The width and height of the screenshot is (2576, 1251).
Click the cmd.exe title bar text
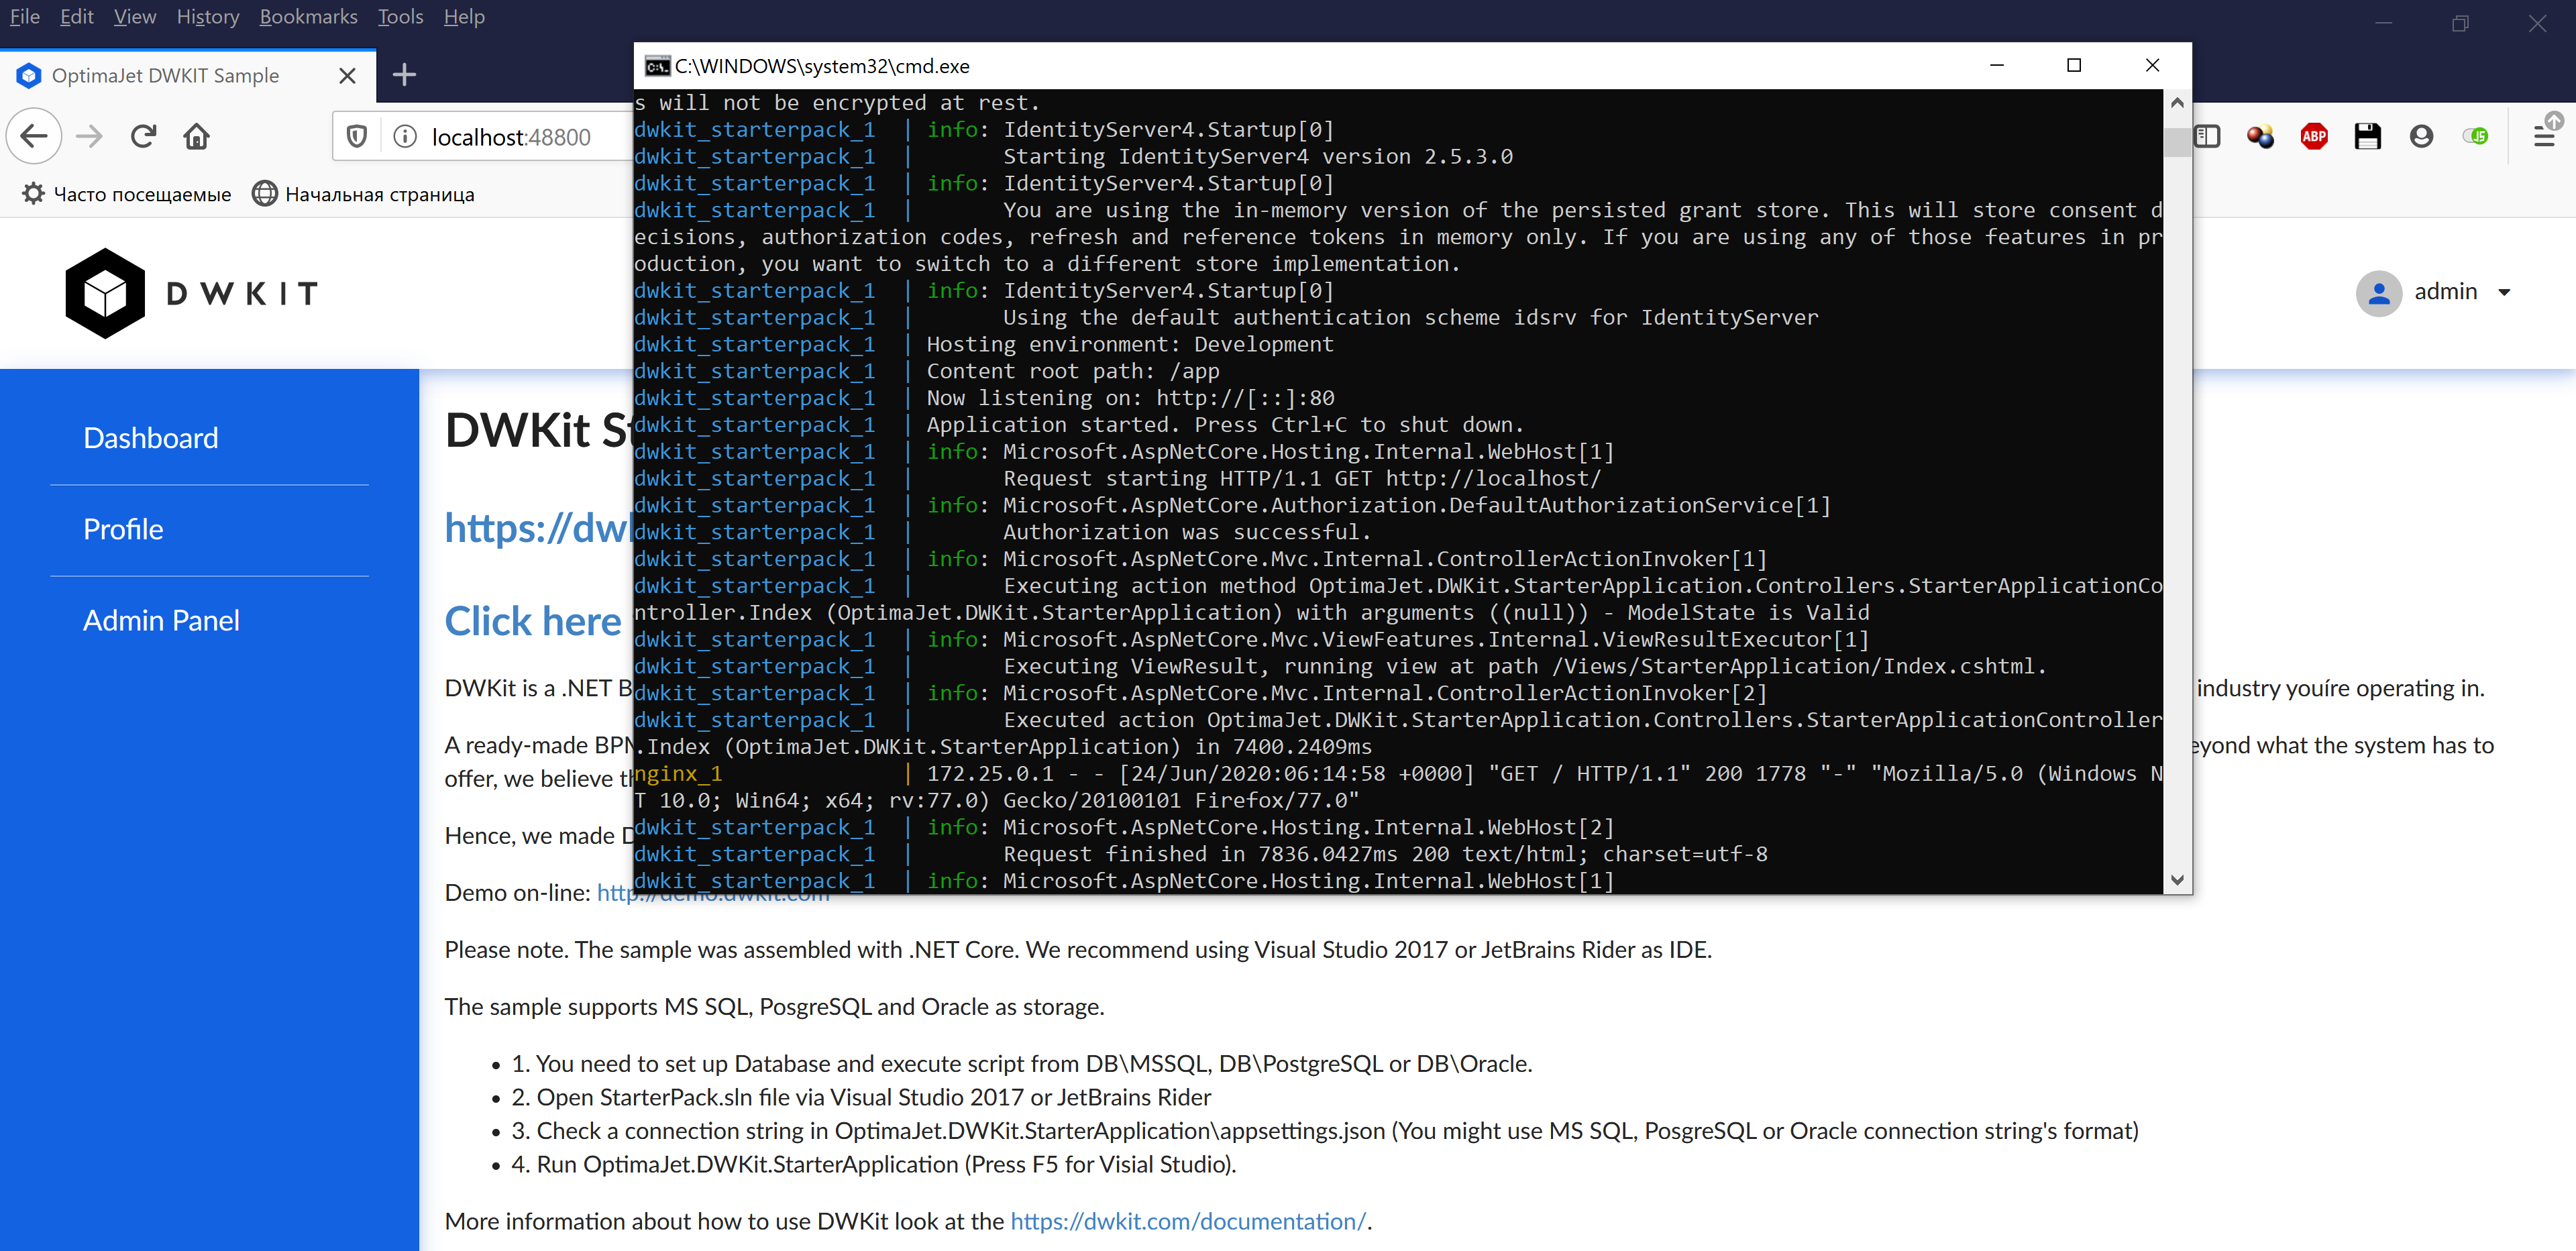point(822,66)
